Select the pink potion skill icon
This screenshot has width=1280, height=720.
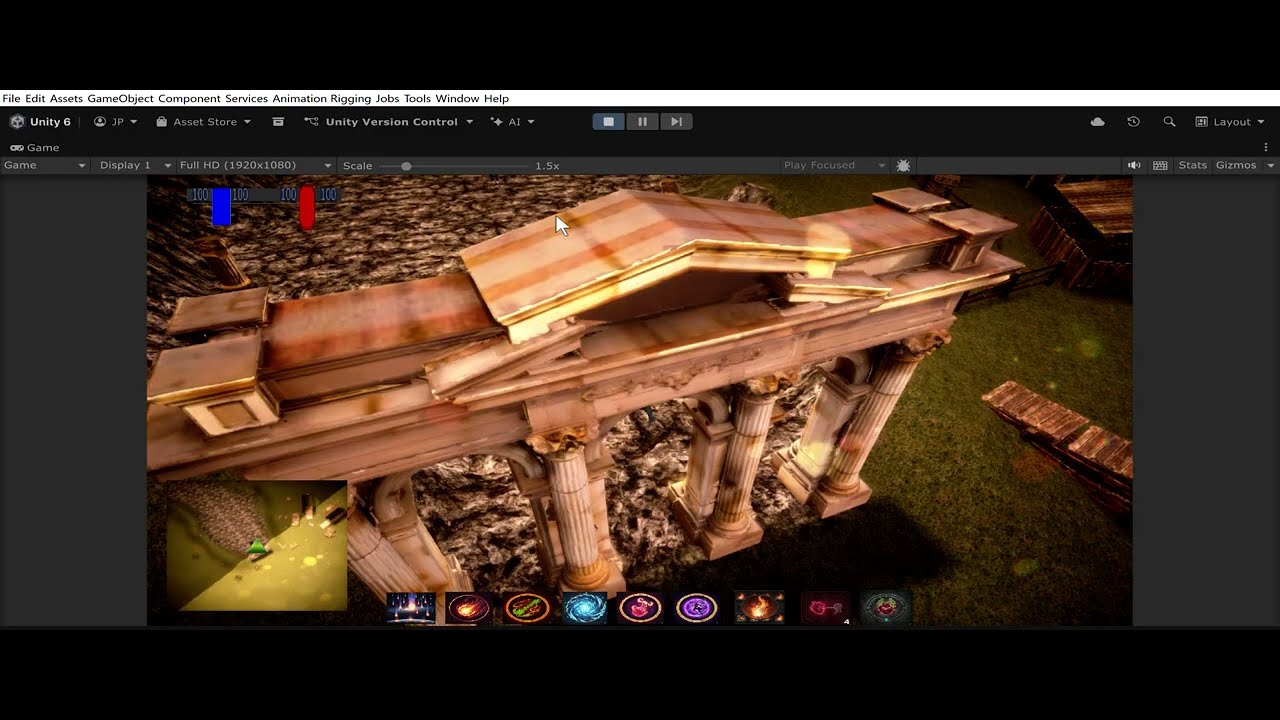click(x=641, y=607)
